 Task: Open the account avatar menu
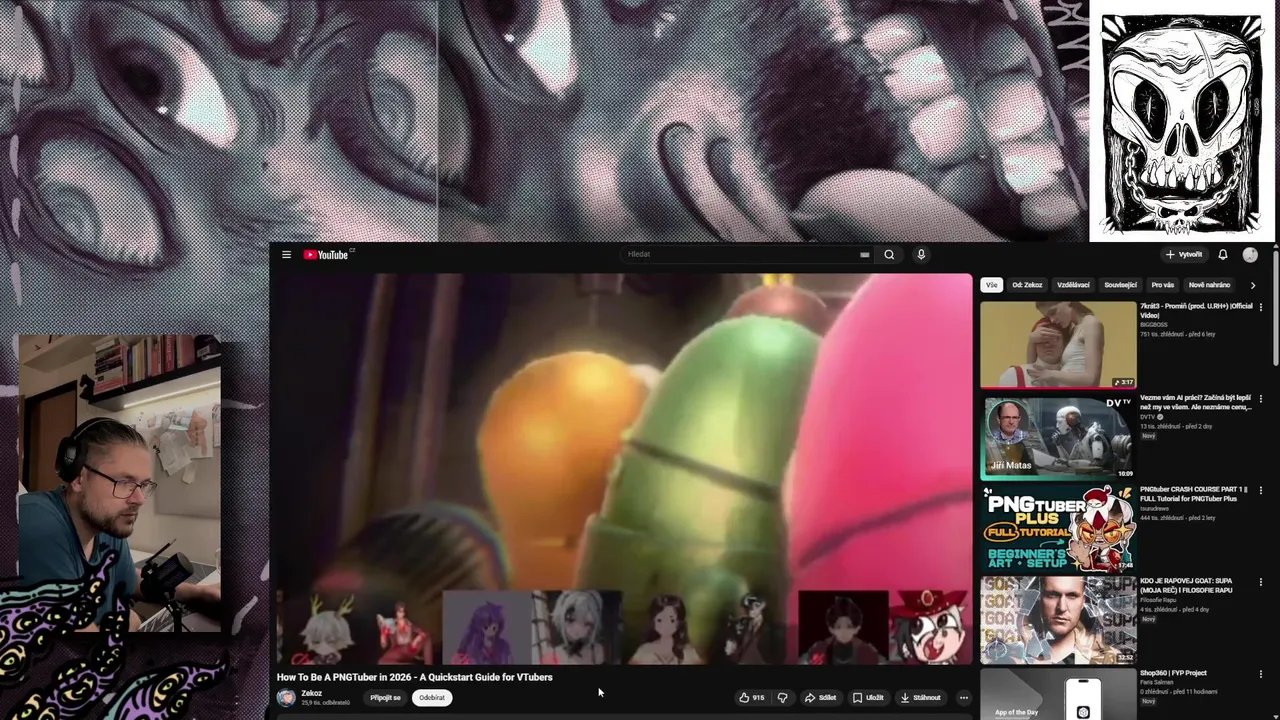click(x=1250, y=254)
